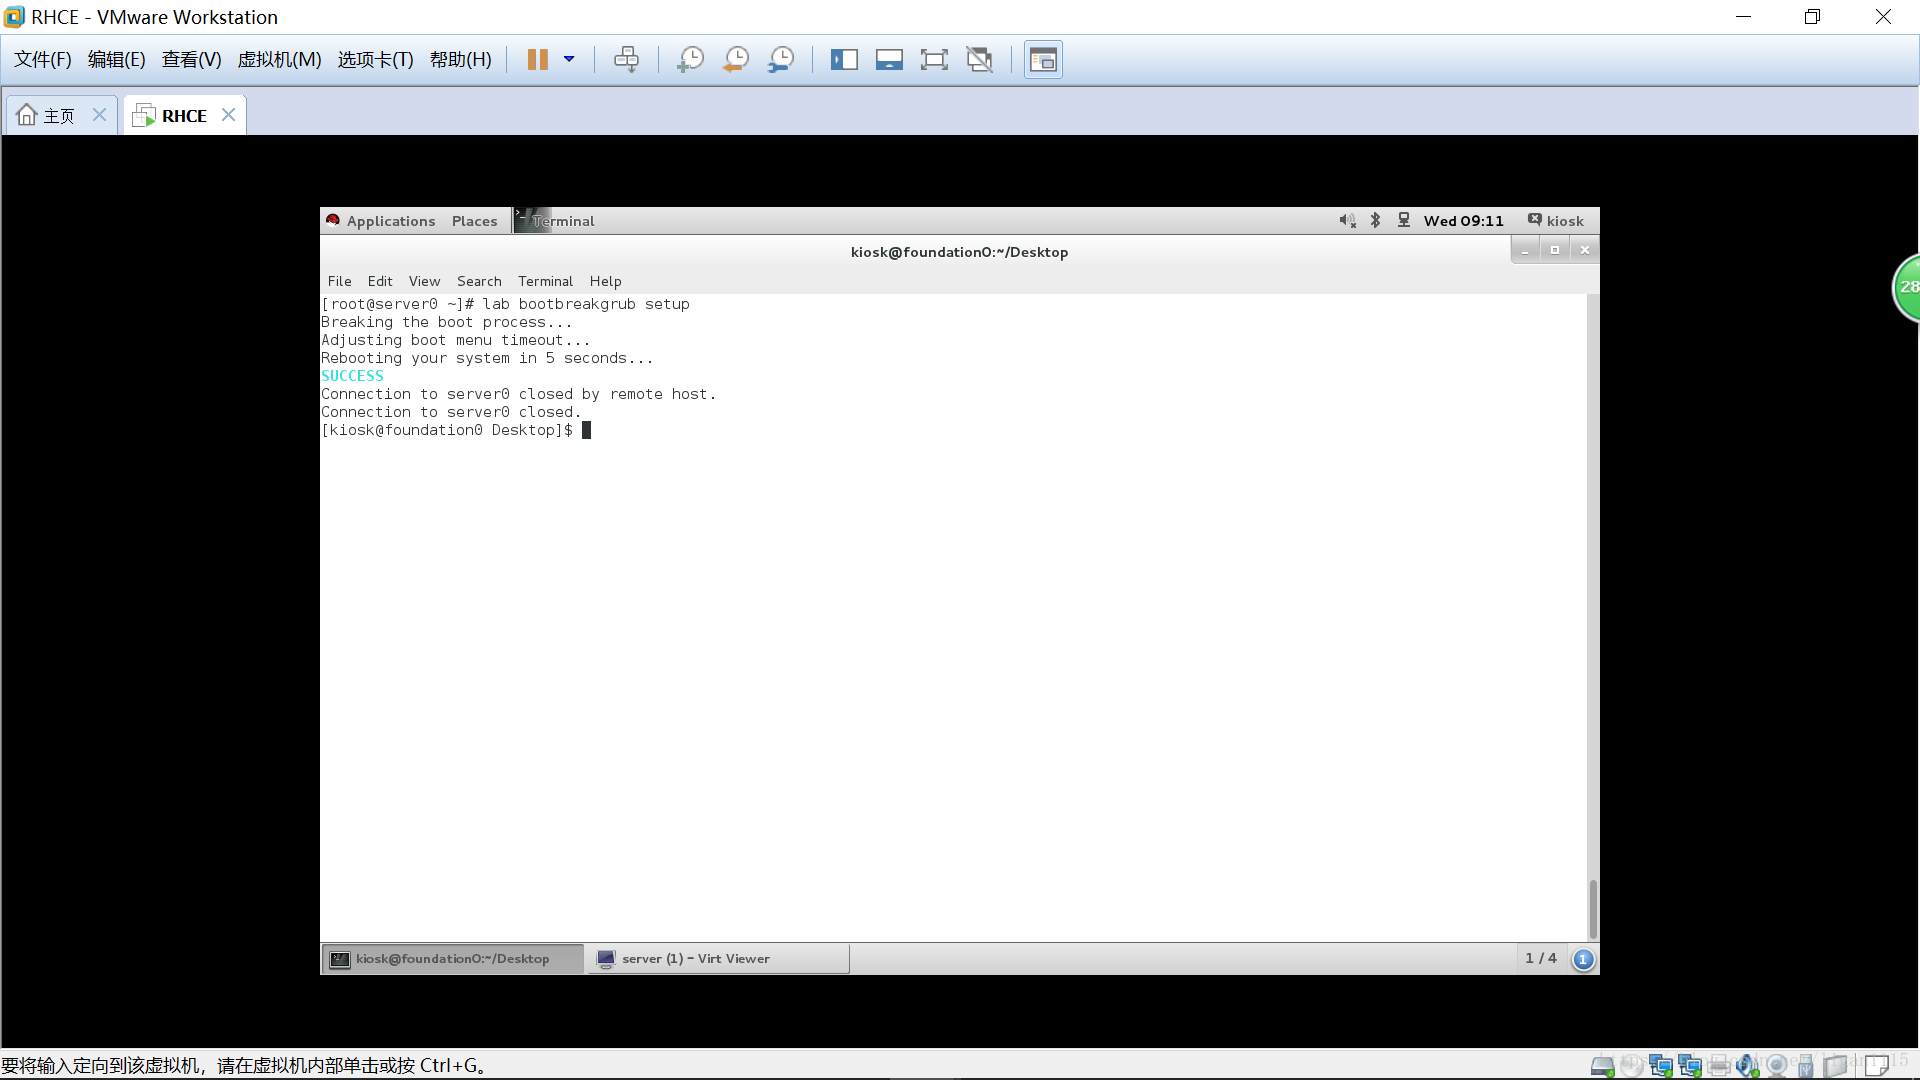Enter full screen mode
This screenshot has width=1920, height=1080.
click(934, 60)
